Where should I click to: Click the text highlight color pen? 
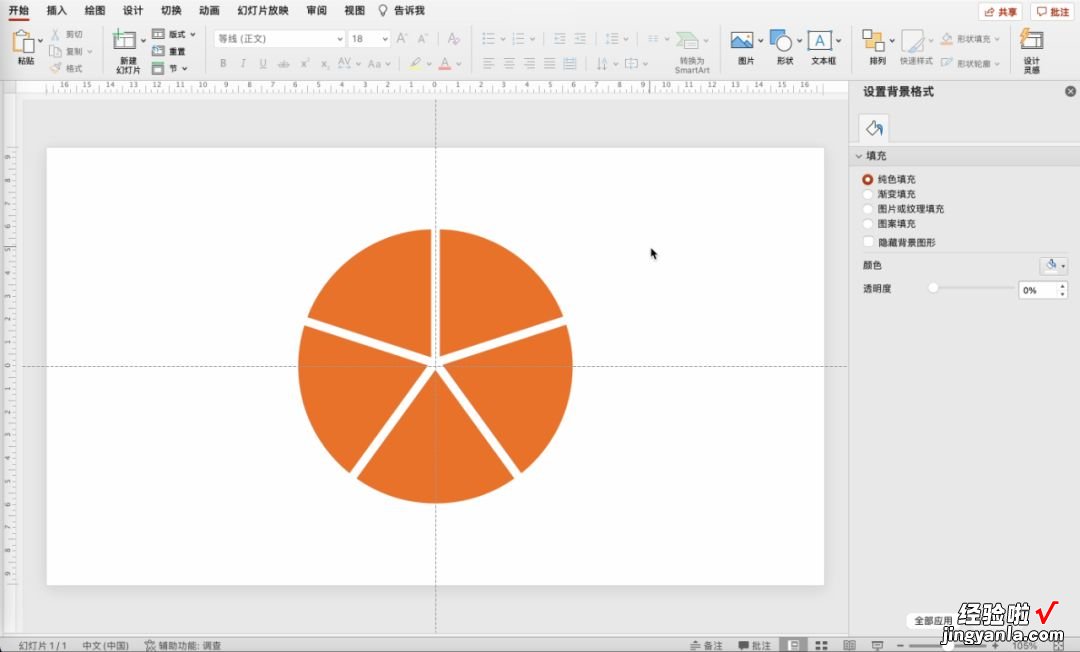tap(415, 63)
